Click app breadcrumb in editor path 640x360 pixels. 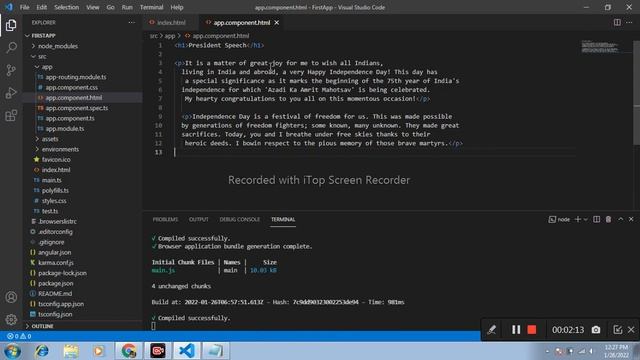tap(170, 36)
